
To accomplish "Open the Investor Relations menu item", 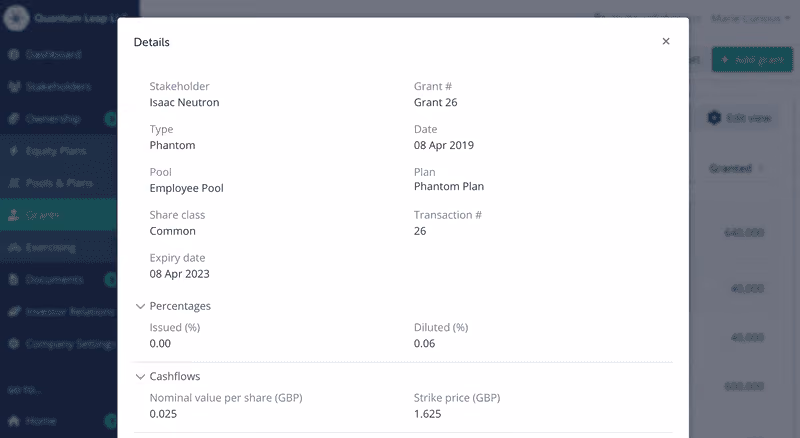I will tap(59, 311).
